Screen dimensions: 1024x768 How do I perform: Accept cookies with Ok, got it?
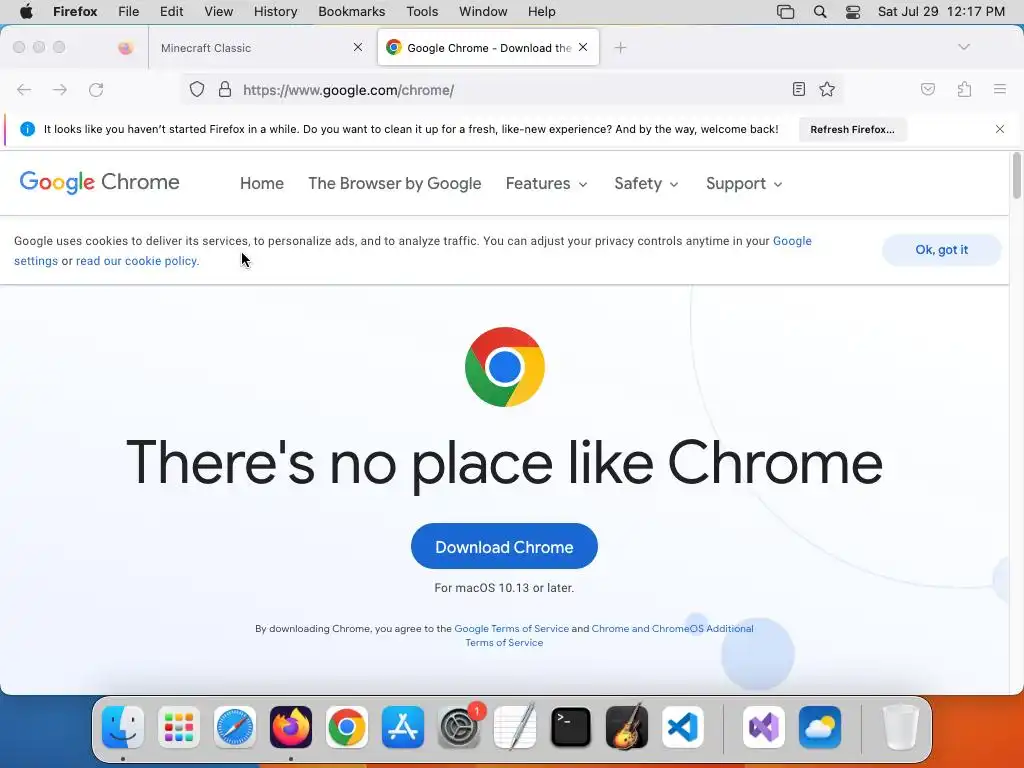(941, 249)
